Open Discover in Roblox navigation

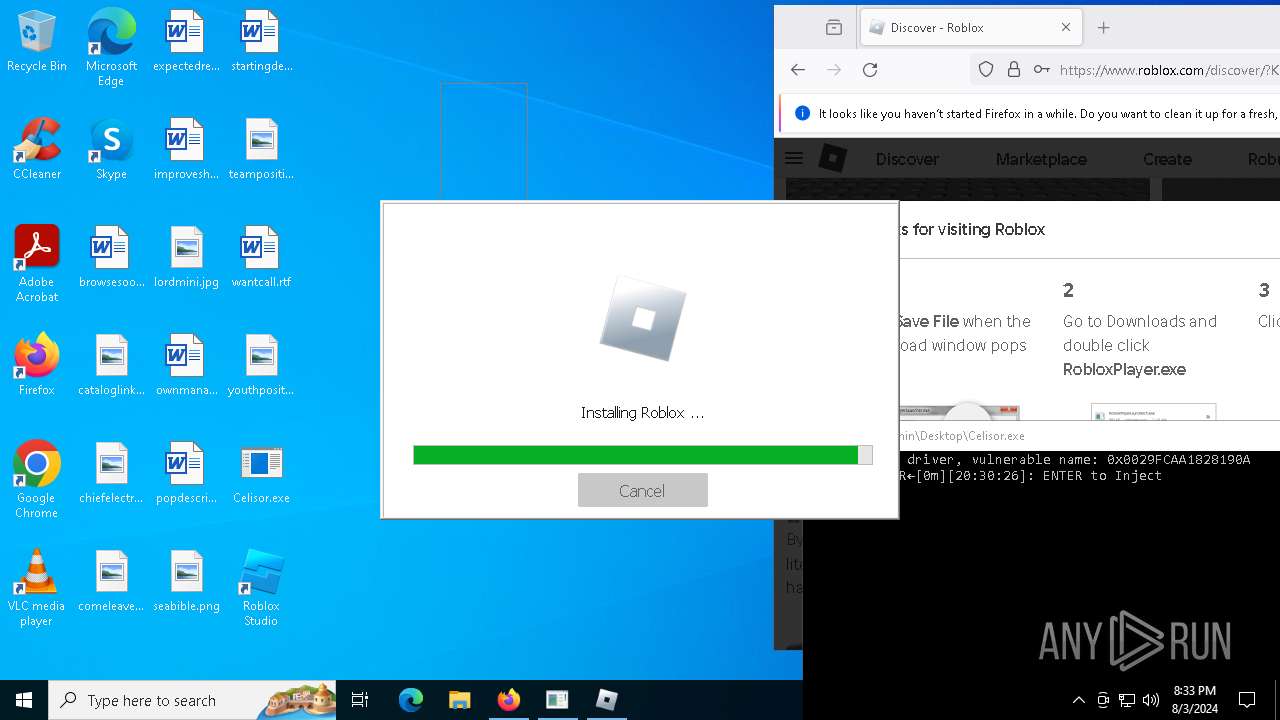907,159
